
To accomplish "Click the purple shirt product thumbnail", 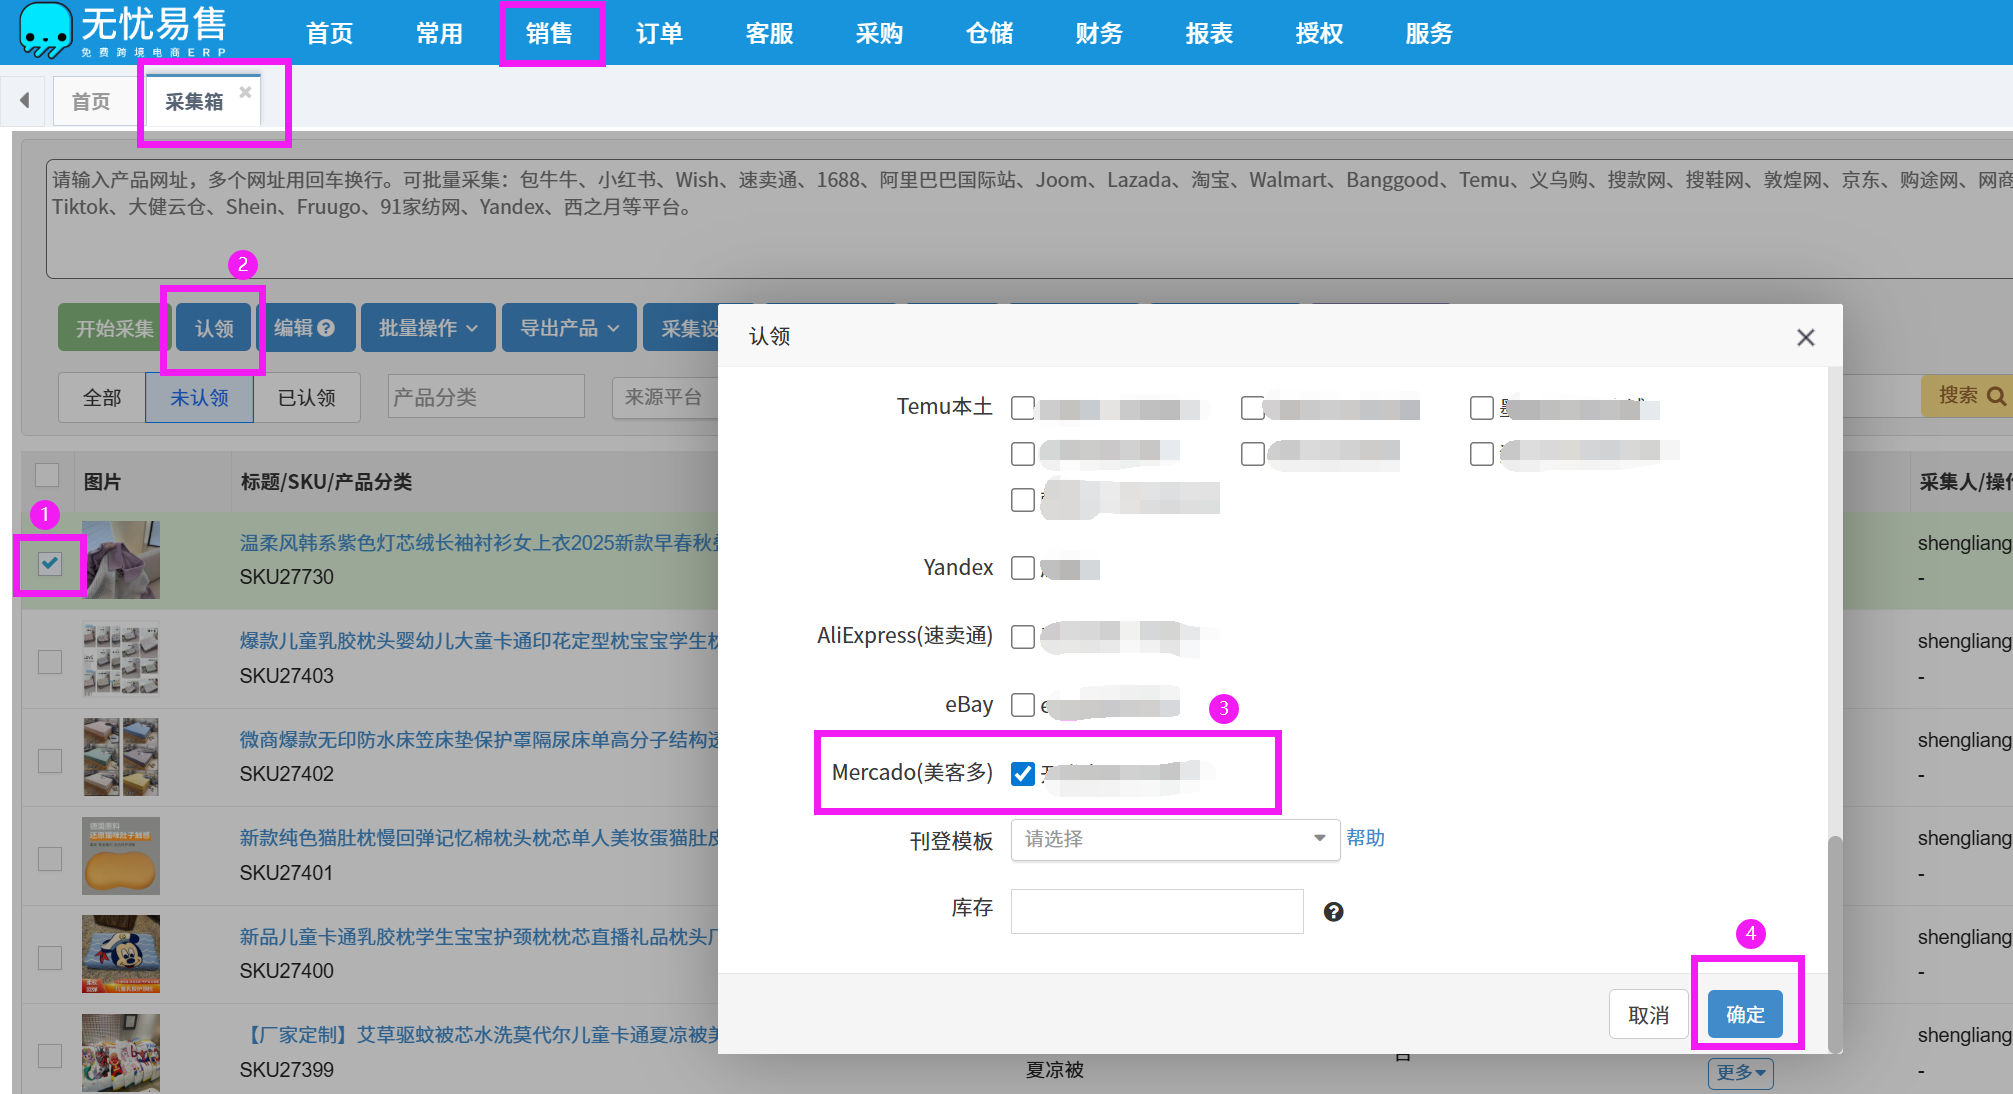I will tap(121, 560).
